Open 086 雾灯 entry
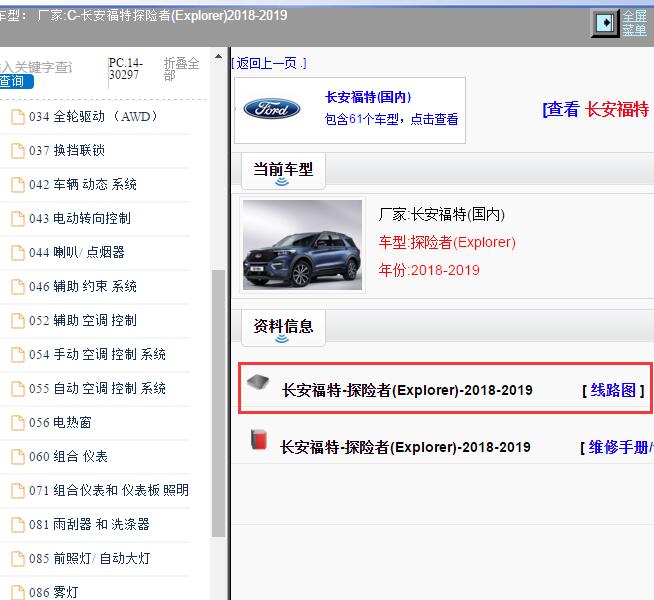The image size is (654, 600). tap(53, 592)
